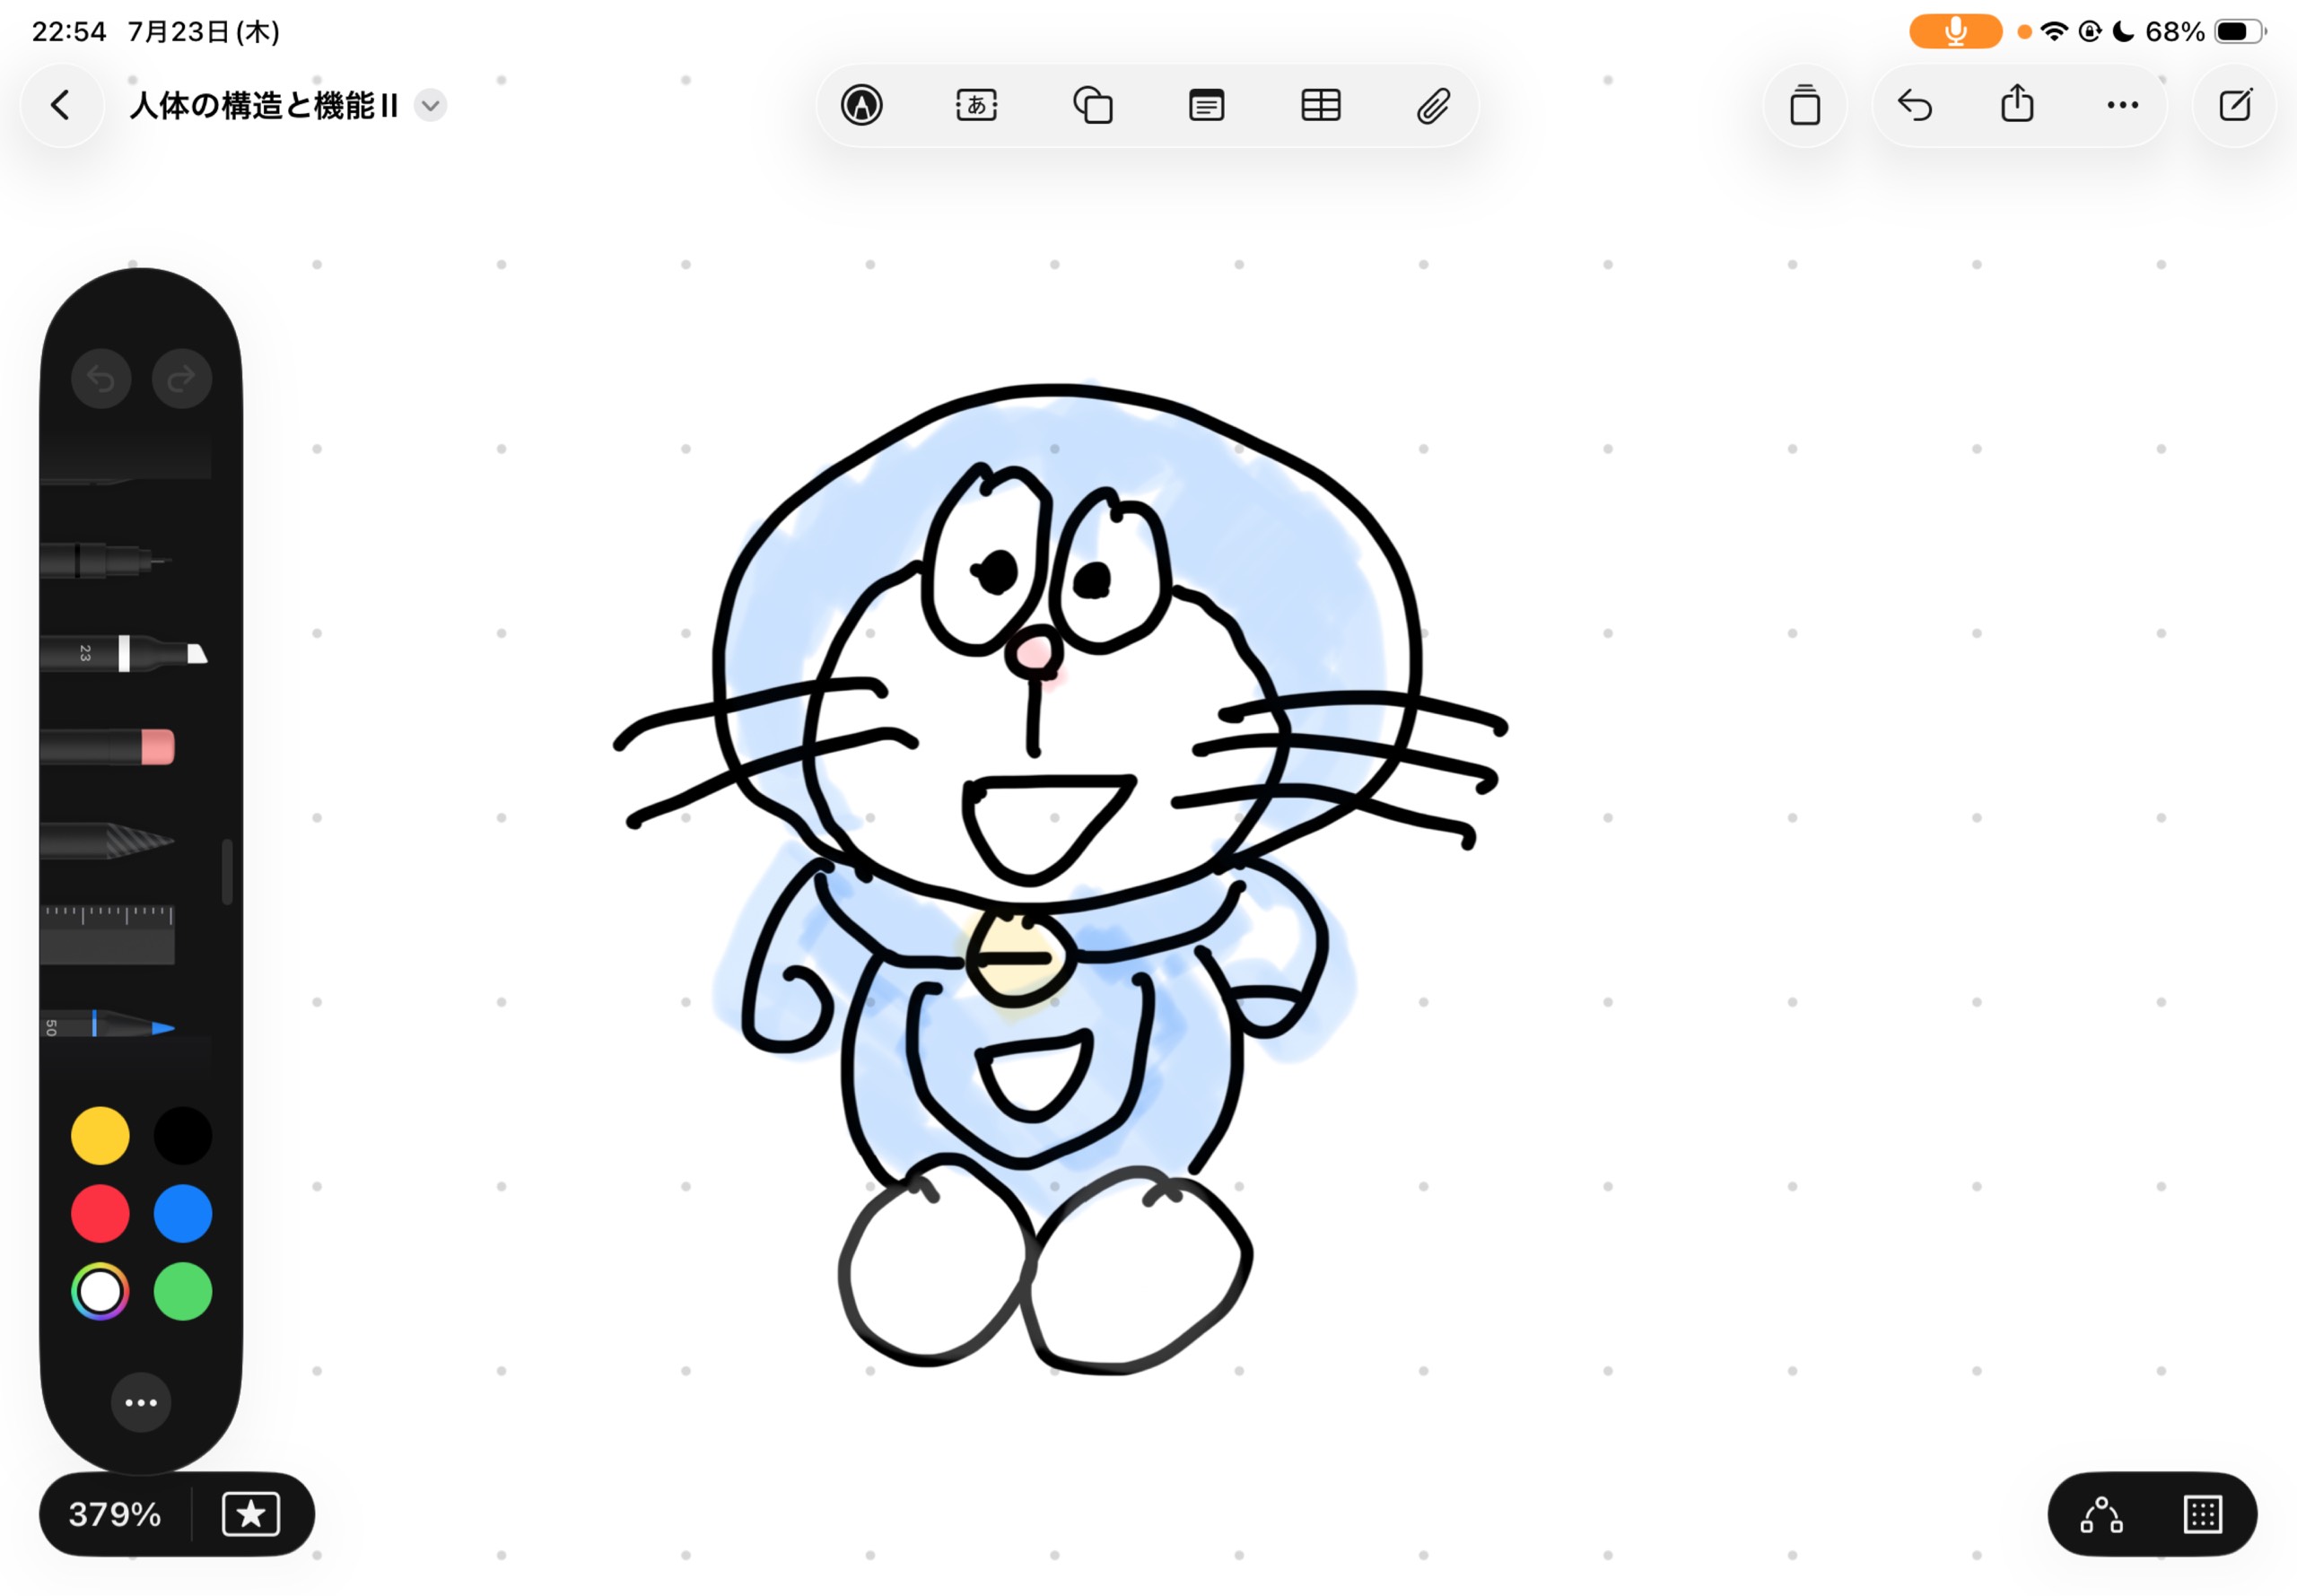The height and width of the screenshot is (1596, 2297).
Task: Grab the tool palette scroll handle
Action: [227, 871]
